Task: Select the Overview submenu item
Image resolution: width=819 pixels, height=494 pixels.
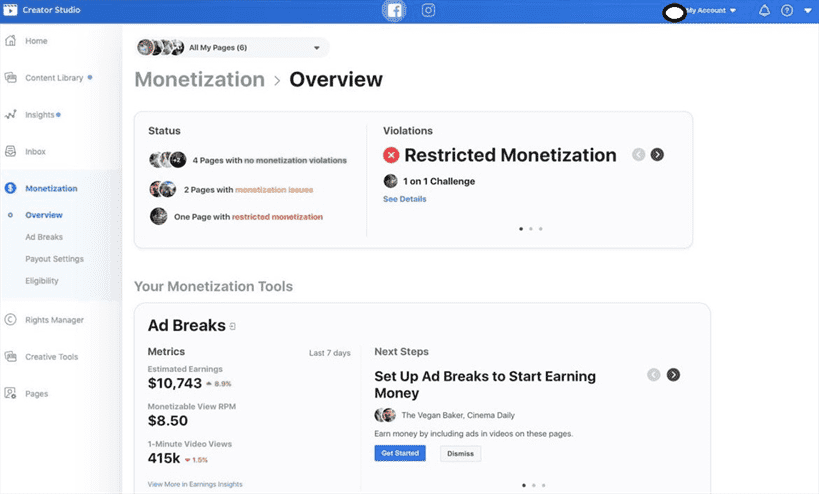Action: coord(44,215)
